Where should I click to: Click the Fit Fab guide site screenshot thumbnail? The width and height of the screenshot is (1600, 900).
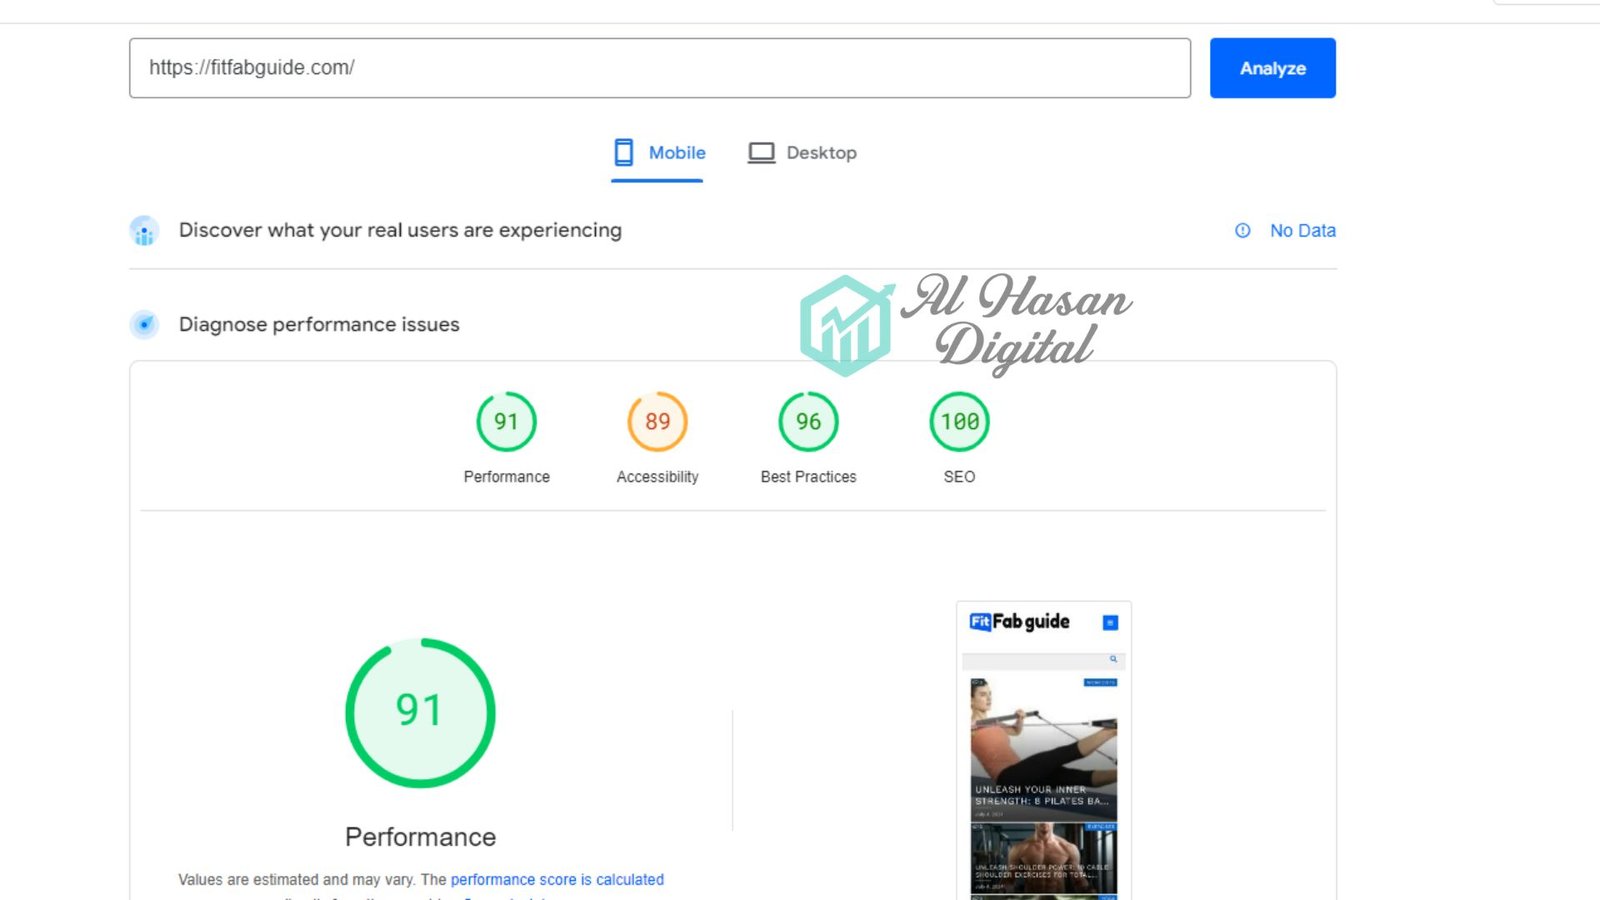1044,750
